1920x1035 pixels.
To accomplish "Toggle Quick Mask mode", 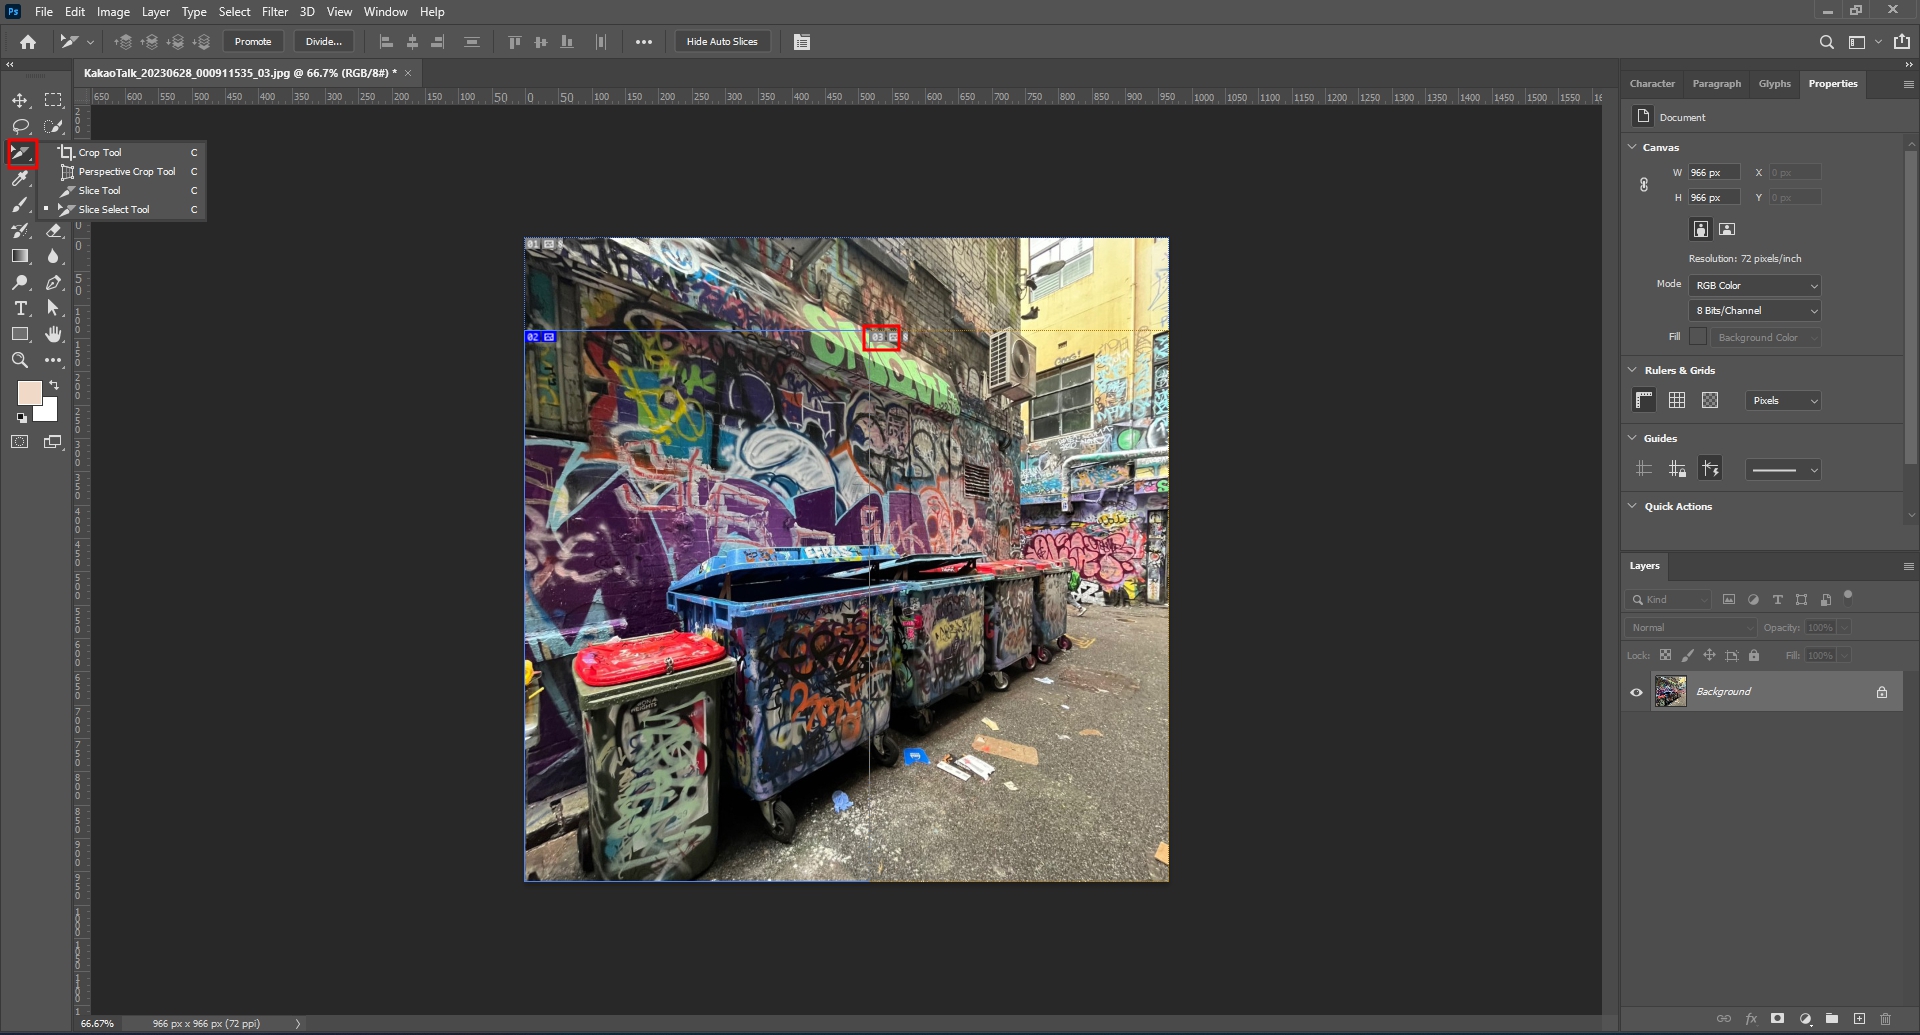I will pyautogui.click(x=20, y=442).
